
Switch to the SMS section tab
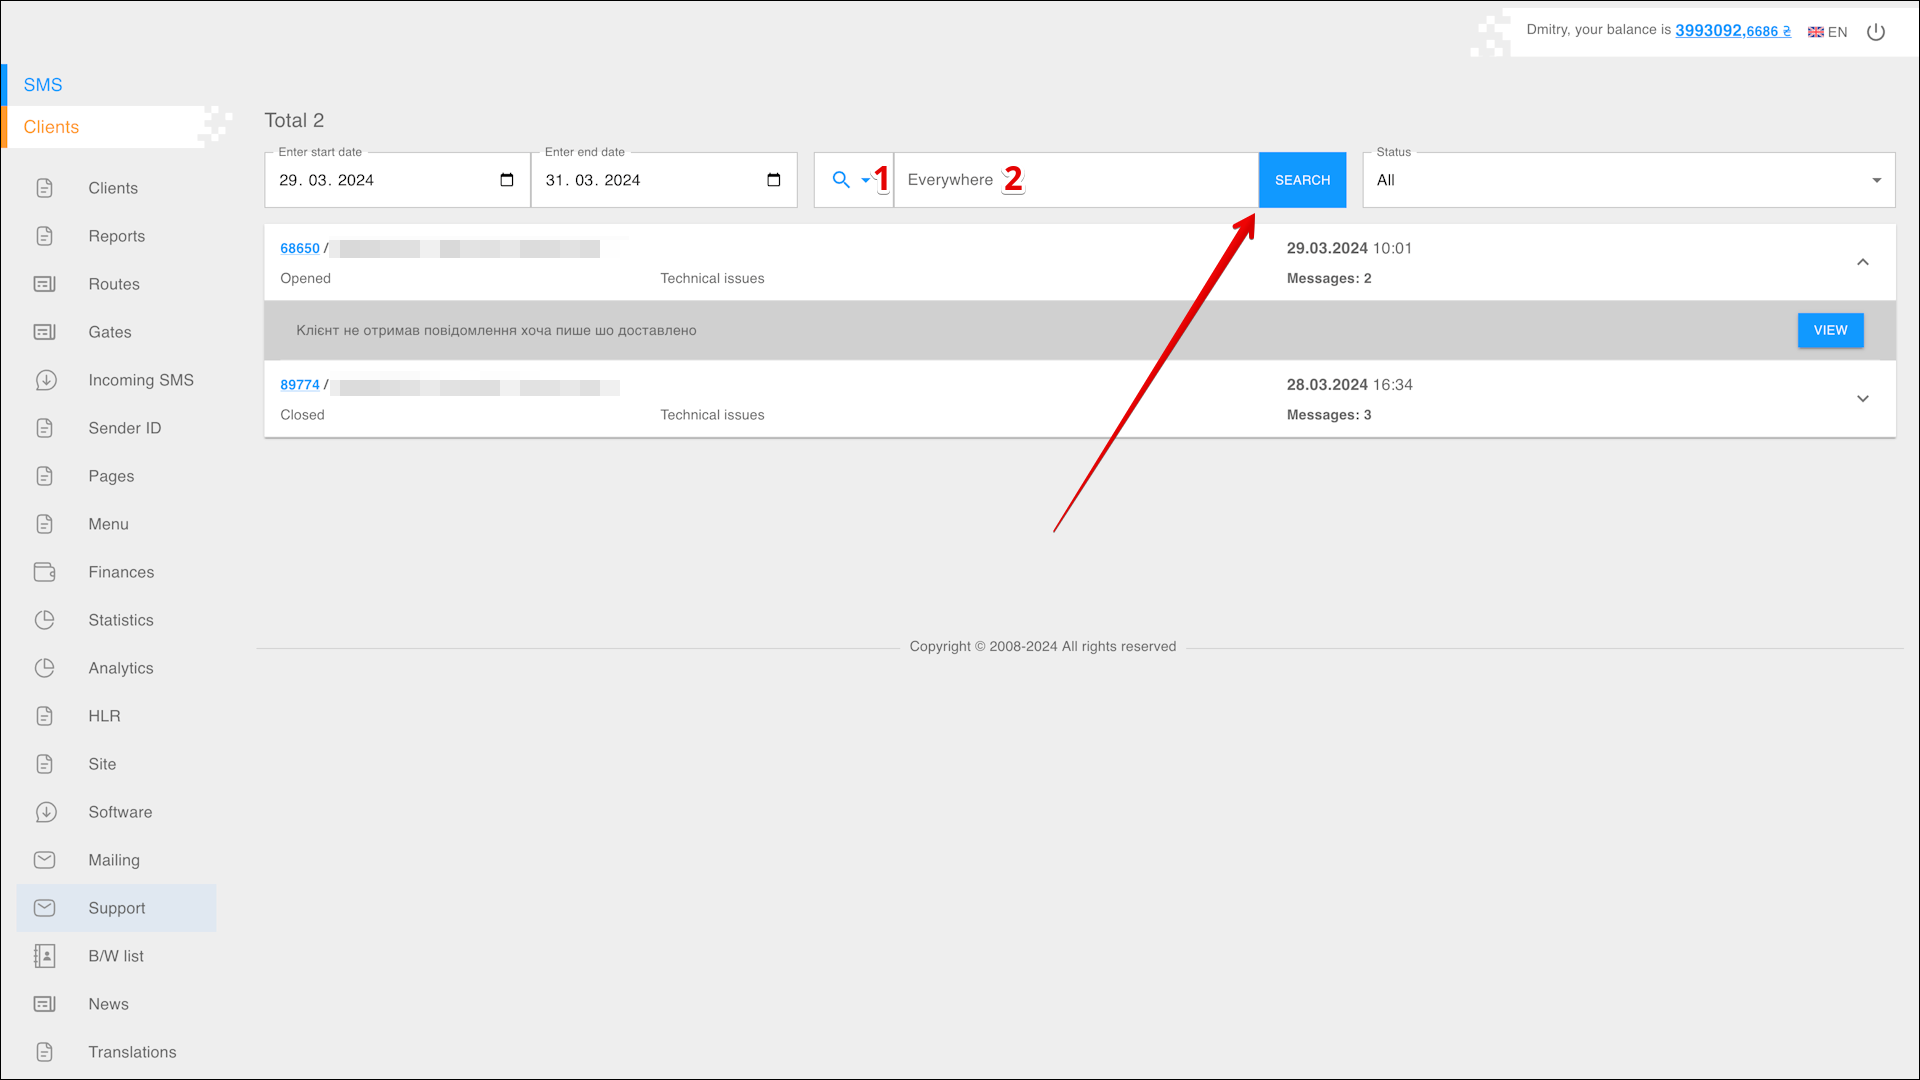click(x=43, y=85)
